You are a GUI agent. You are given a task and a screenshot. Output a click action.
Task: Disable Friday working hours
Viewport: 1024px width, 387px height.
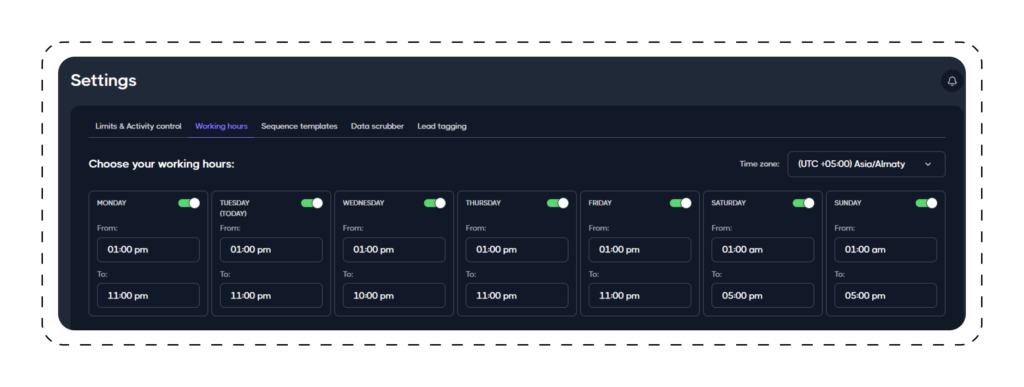(680, 203)
